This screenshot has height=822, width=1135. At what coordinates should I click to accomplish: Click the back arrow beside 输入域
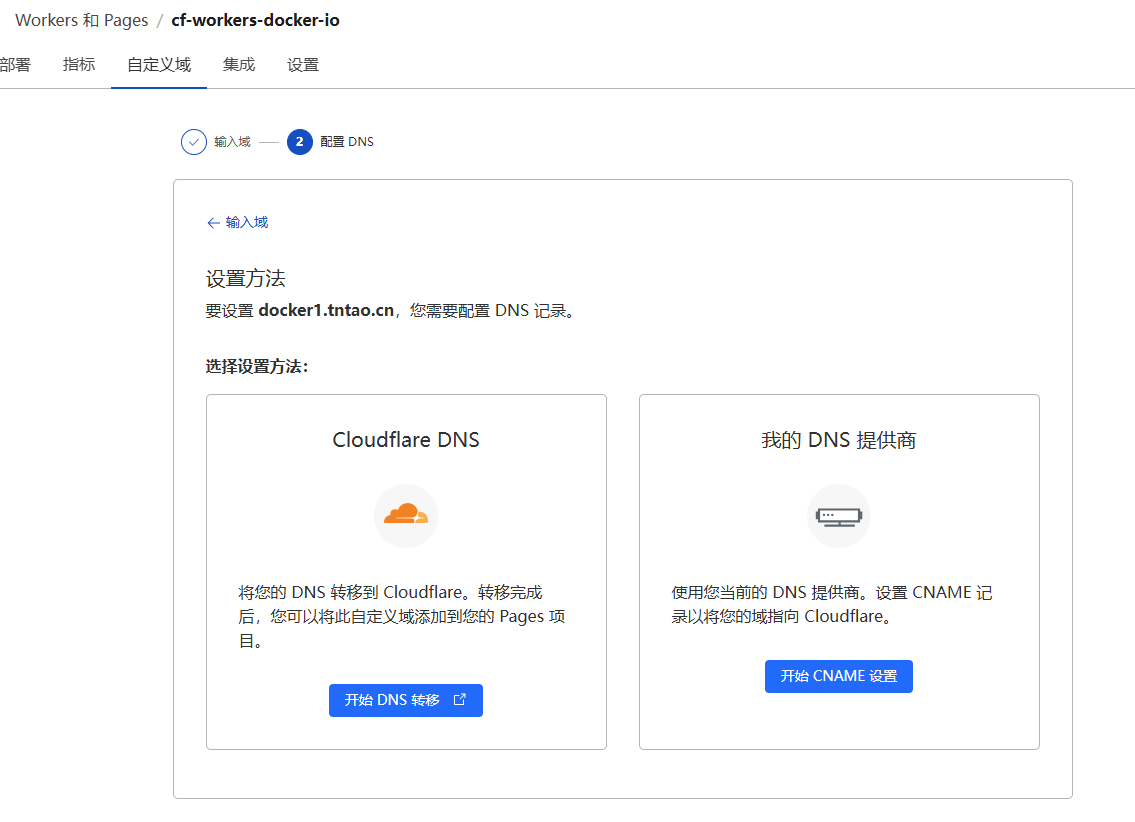[213, 223]
